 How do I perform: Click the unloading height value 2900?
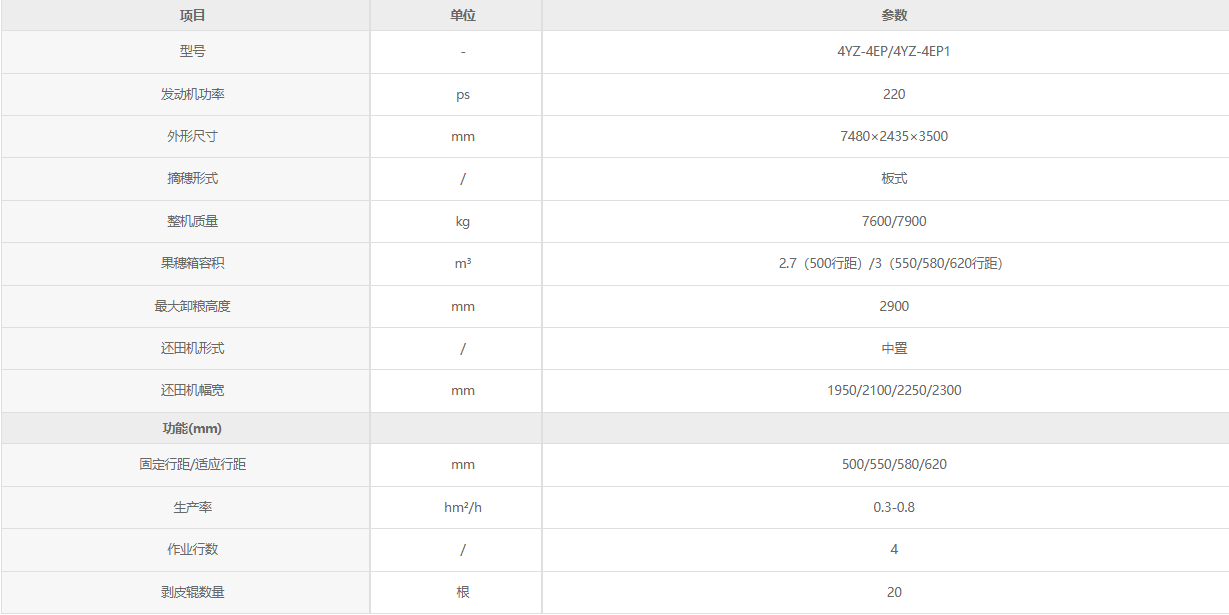[894, 306]
